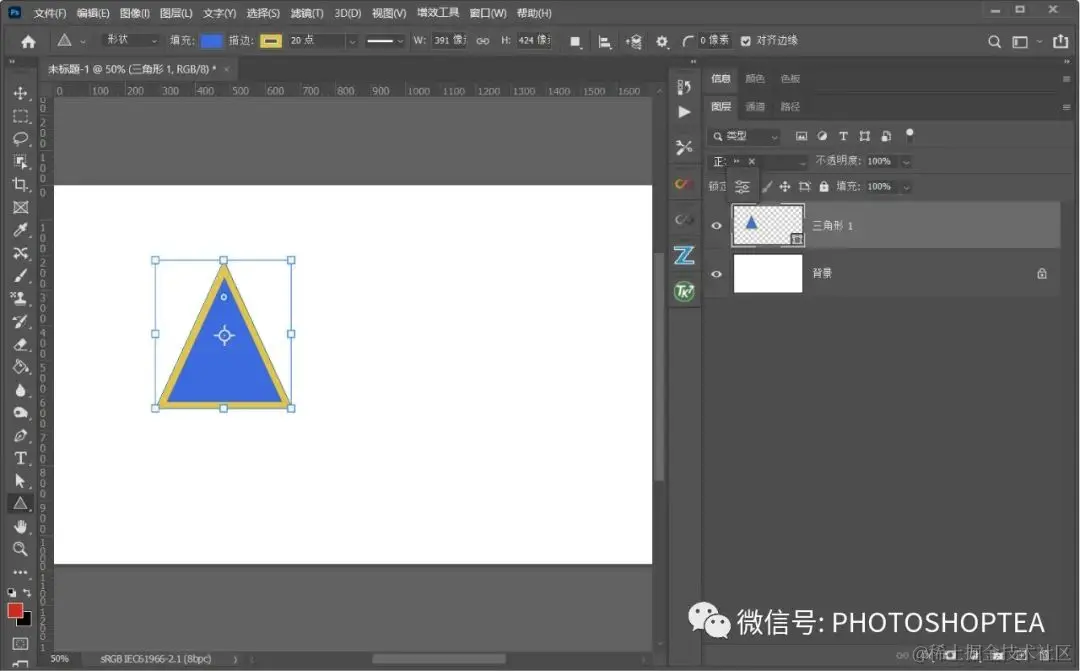Toggle smart object layer filter icon
Viewport: 1080px width, 671px height.
886,136
